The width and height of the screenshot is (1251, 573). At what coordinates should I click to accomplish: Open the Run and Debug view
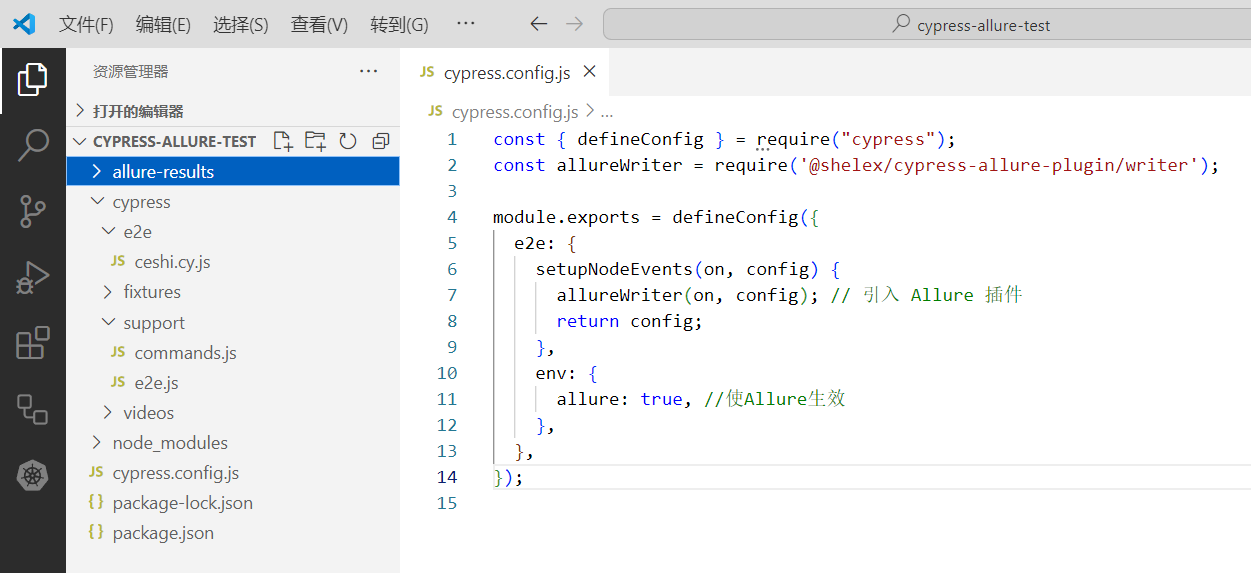(33, 277)
